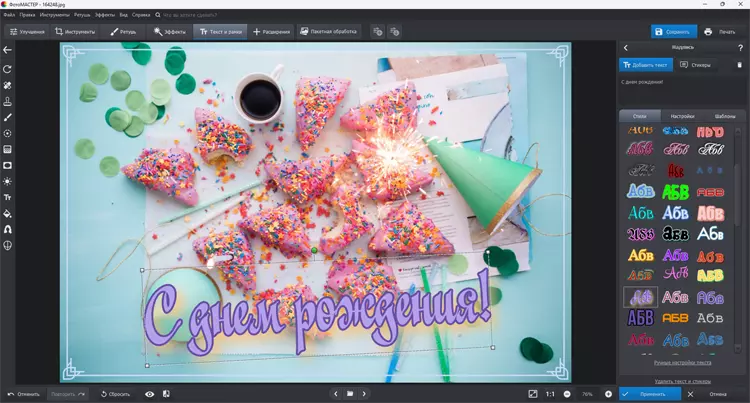
Task: Click Повторить redo button
Action: coord(68,394)
